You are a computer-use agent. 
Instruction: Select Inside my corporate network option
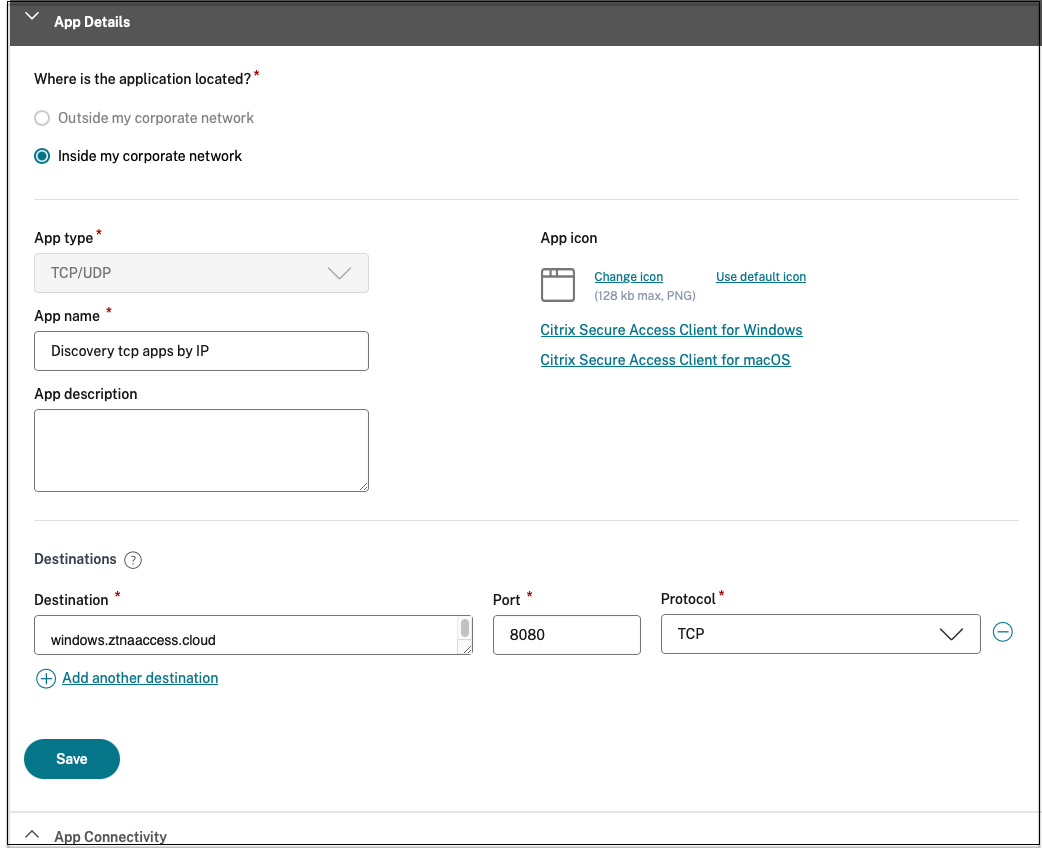[42, 156]
